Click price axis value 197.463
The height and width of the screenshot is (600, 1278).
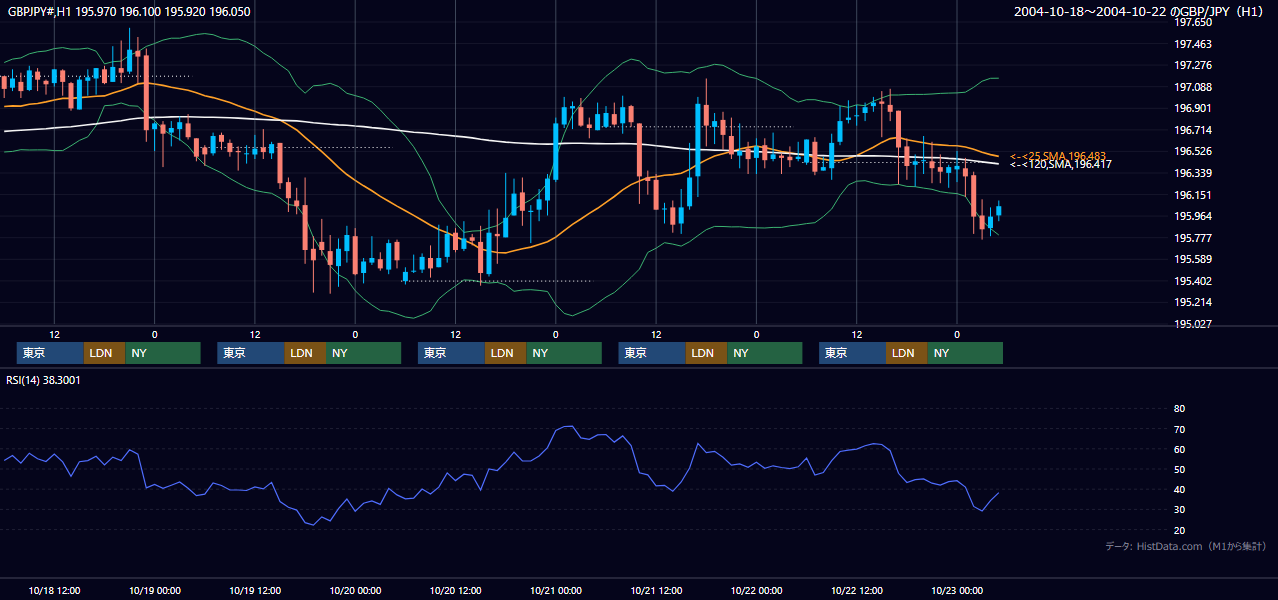pos(1193,44)
